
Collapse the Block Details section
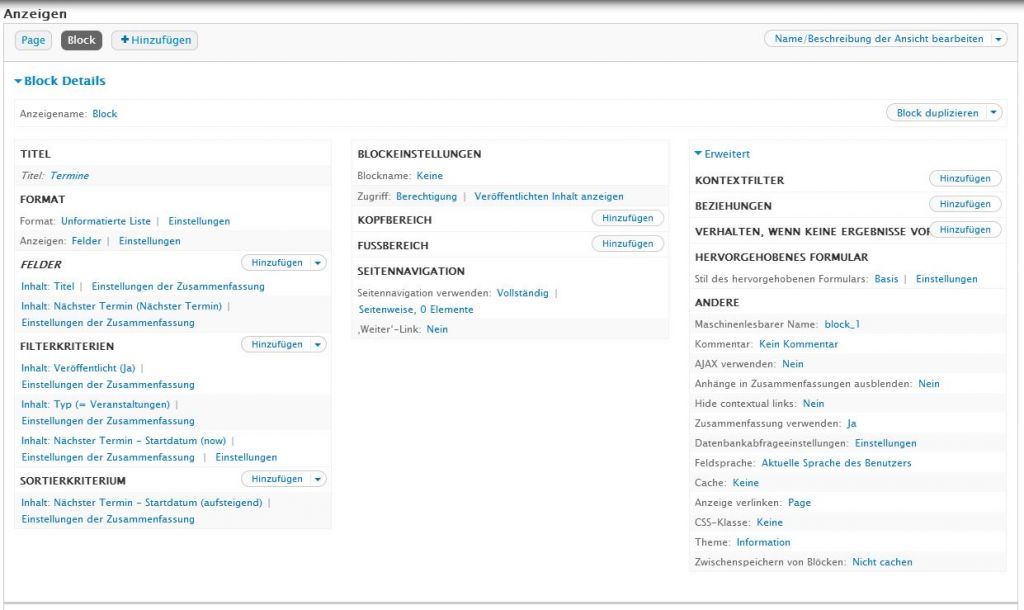[18, 81]
